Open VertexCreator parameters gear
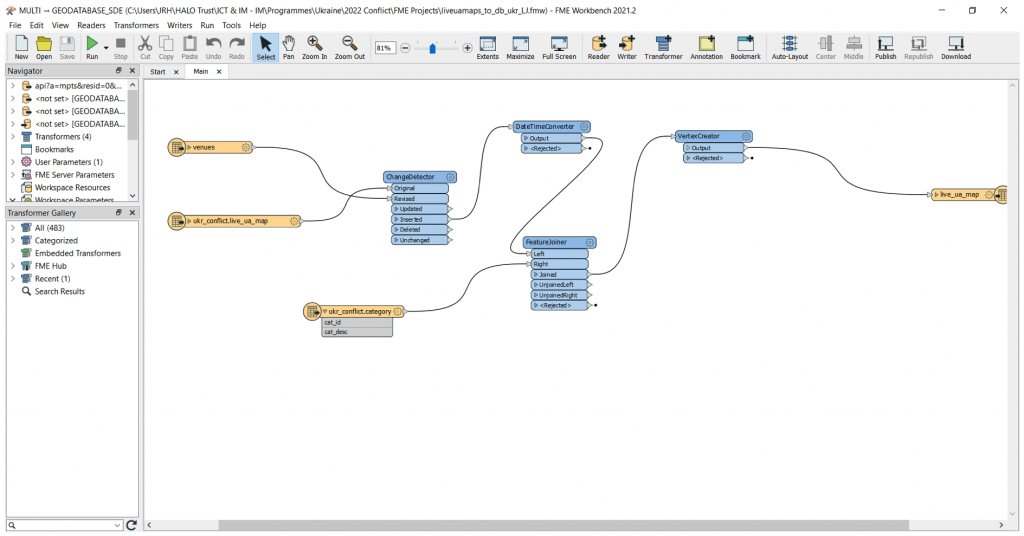This screenshot has width=1024, height=536. pos(746,136)
